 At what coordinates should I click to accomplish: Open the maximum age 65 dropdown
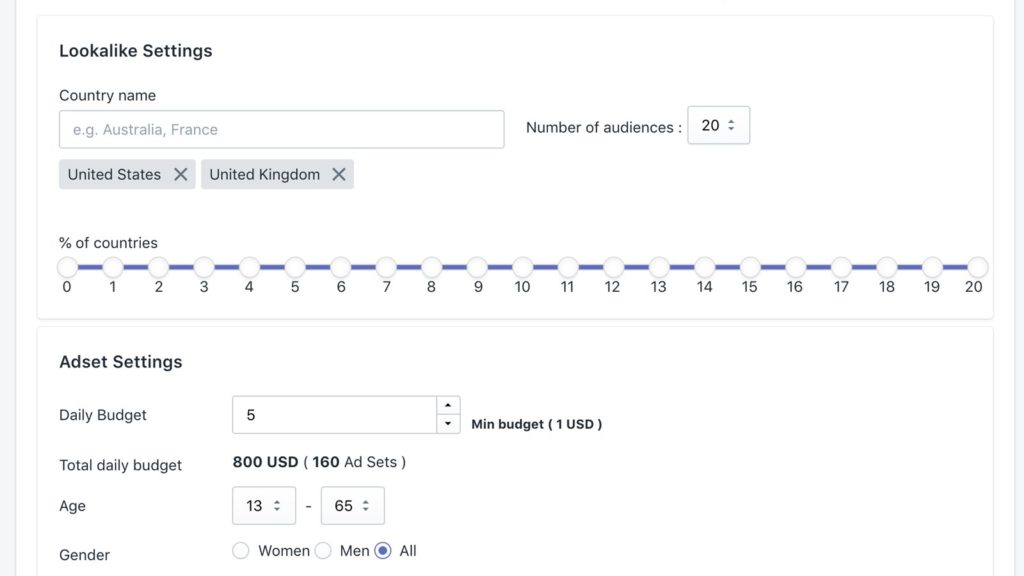(x=353, y=505)
